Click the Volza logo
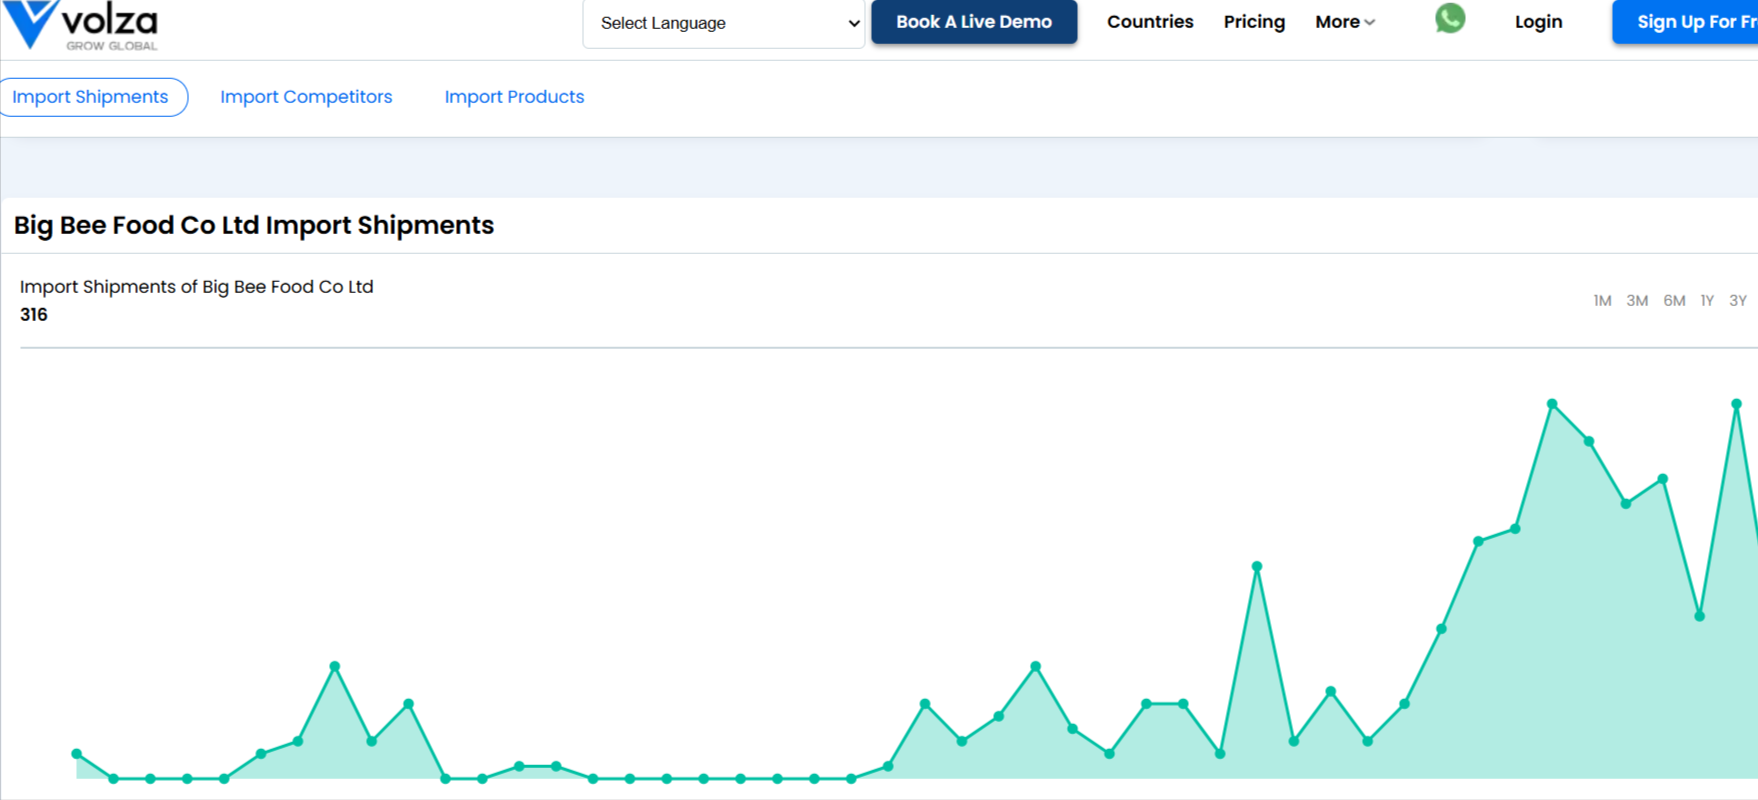The image size is (1758, 800). coord(80,25)
